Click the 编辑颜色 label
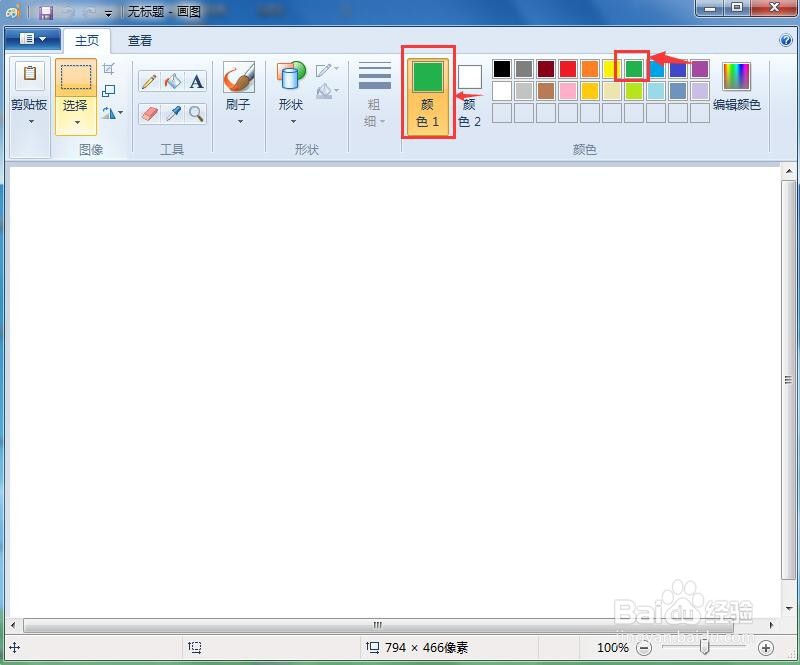 pyautogui.click(x=736, y=105)
